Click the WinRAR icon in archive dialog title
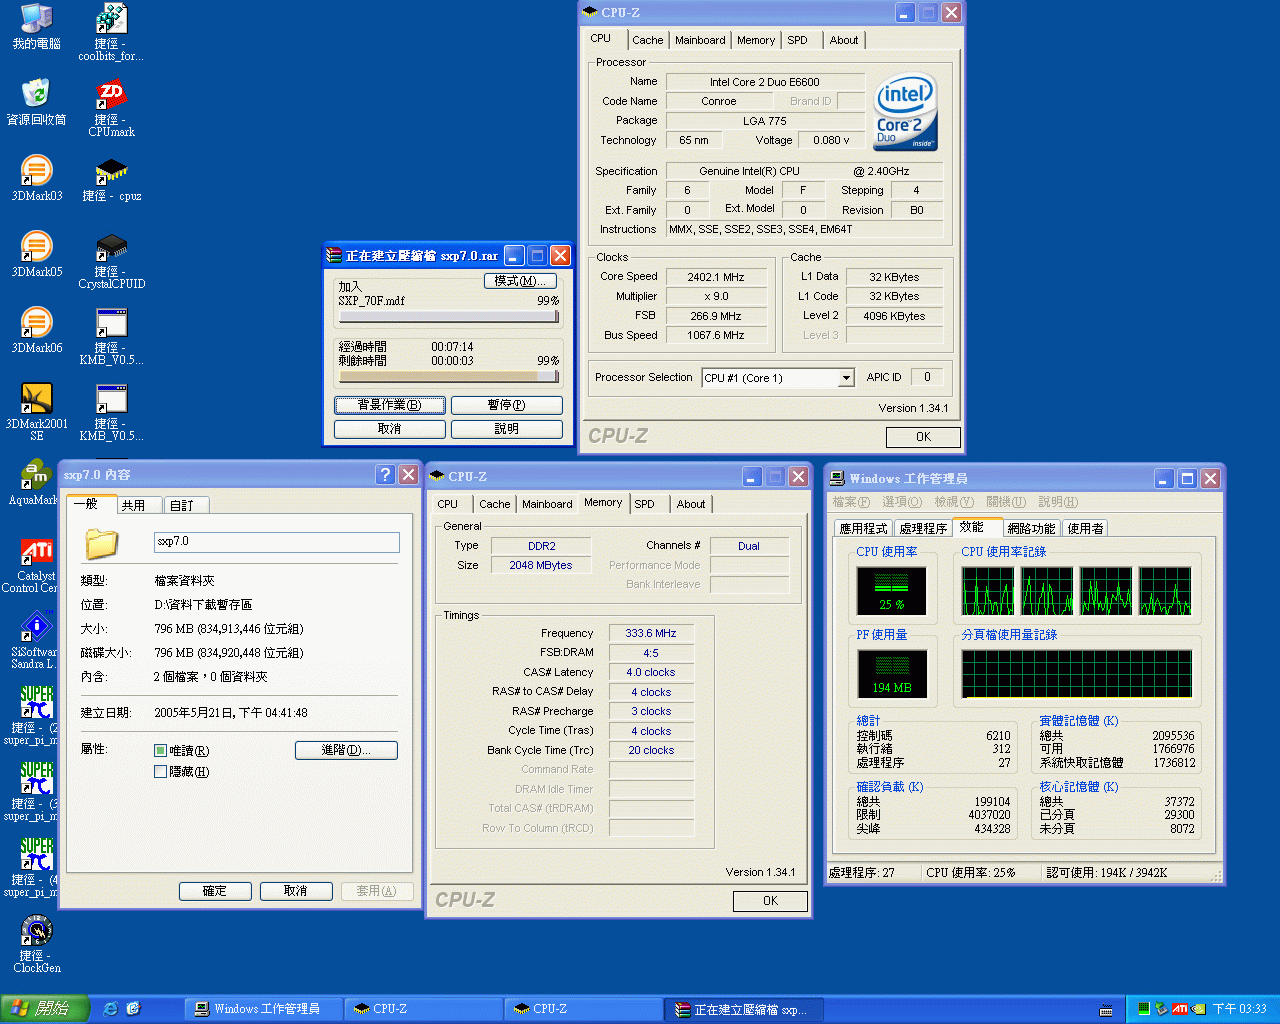 pyautogui.click(x=334, y=256)
